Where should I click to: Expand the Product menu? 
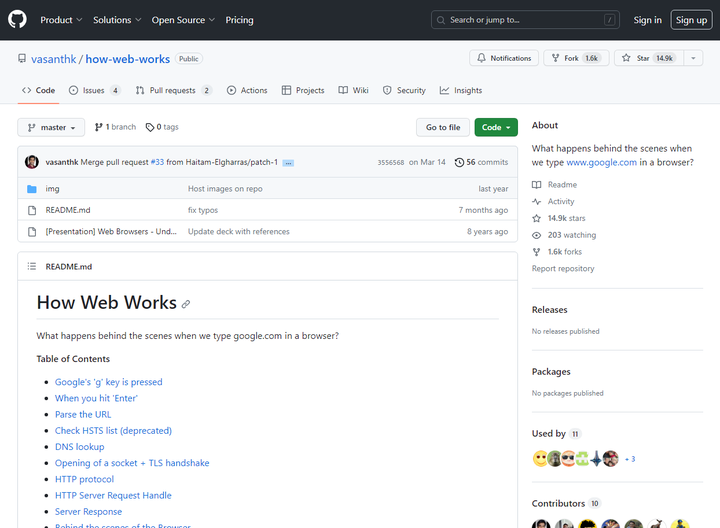[x=61, y=20]
